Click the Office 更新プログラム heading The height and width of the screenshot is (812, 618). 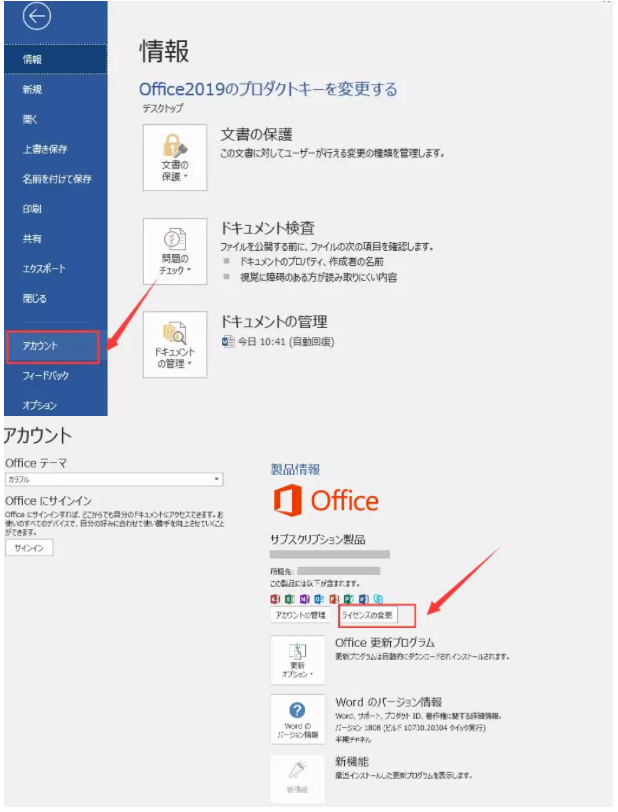pyautogui.click(x=384, y=643)
